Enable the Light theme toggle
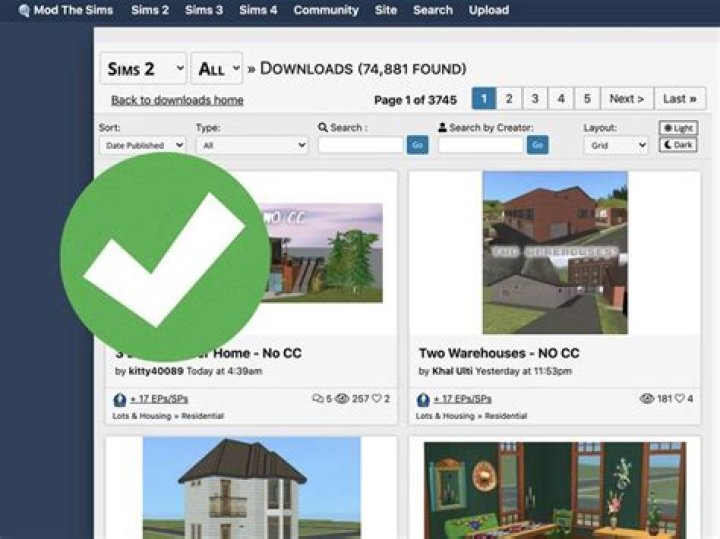Image resolution: width=720 pixels, height=539 pixels. tap(678, 128)
